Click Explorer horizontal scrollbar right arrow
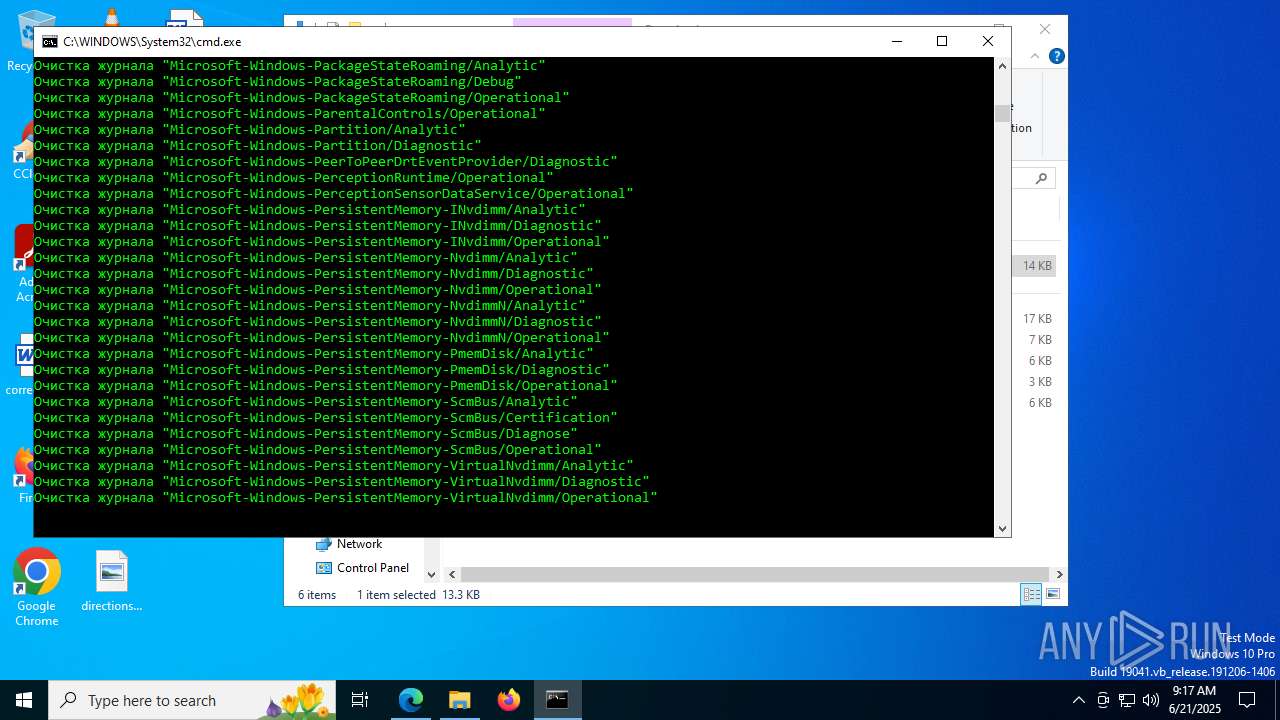This screenshot has height=720, width=1280. point(1059,574)
